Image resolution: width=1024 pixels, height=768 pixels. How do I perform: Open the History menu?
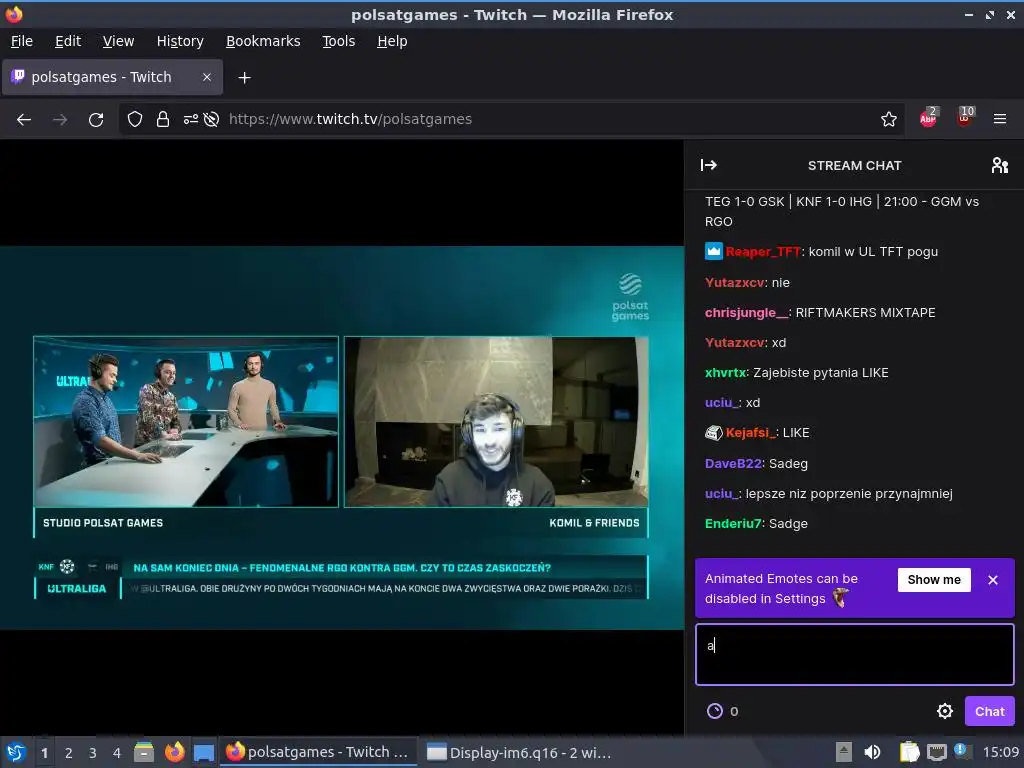pyautogui.click(x=180, y=41)
